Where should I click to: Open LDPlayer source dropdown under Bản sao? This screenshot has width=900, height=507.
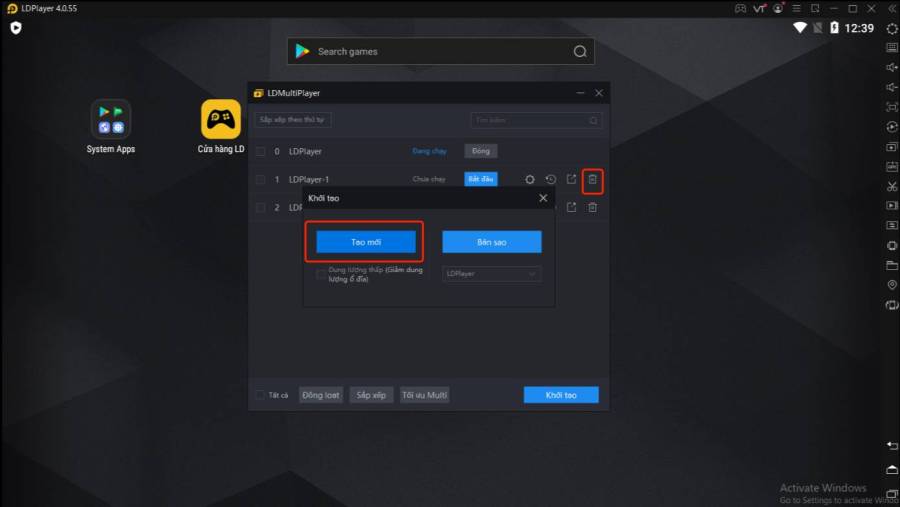coord(491,274)
